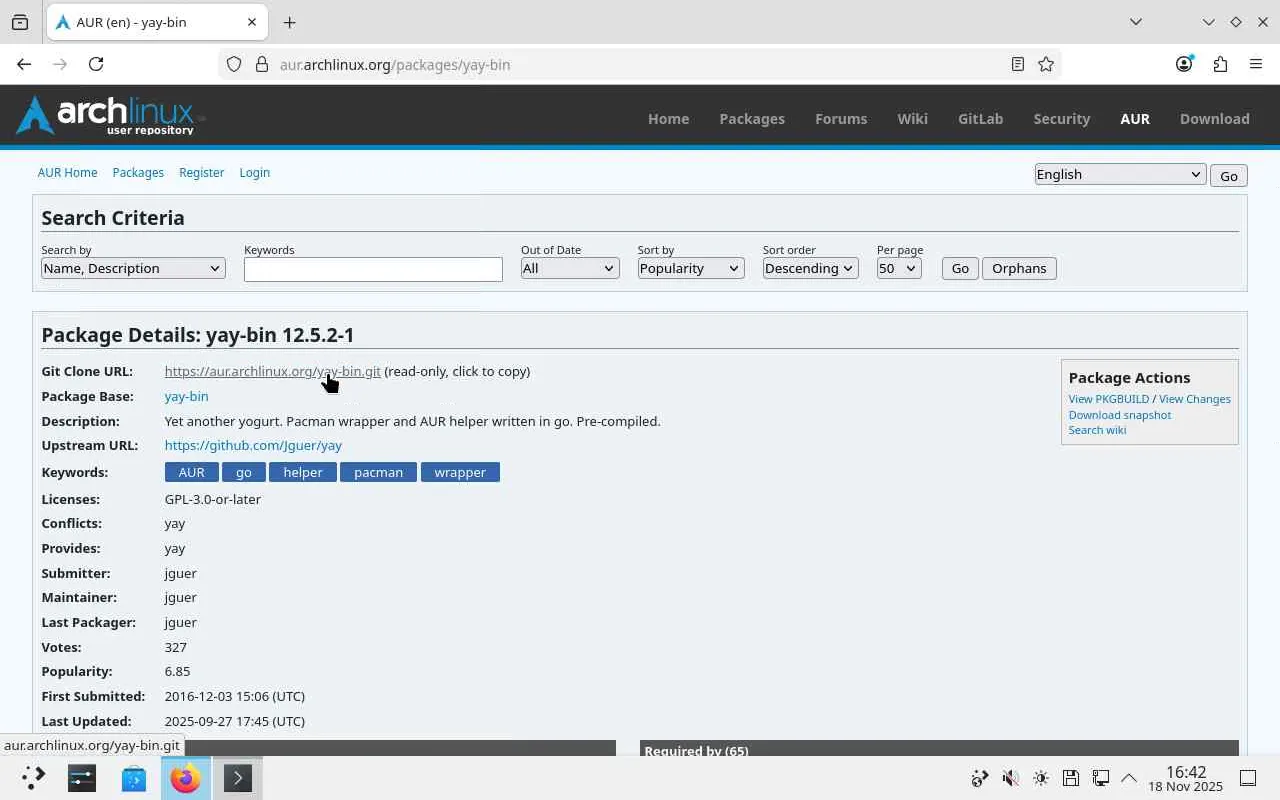Select the go keyword tag

pyautogui.click(x=243, y=472)
